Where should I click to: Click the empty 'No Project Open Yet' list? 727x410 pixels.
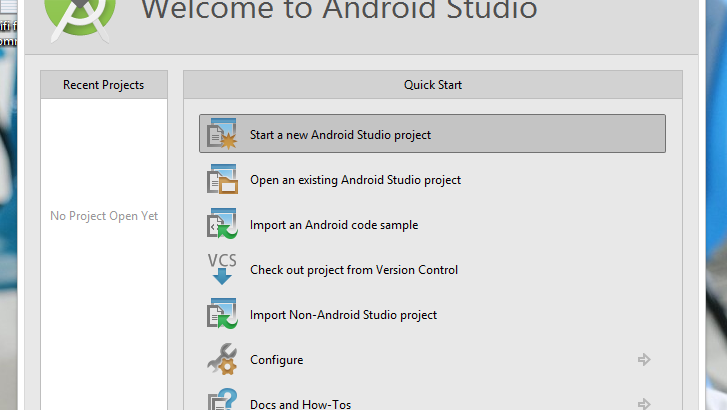point(104,216)
